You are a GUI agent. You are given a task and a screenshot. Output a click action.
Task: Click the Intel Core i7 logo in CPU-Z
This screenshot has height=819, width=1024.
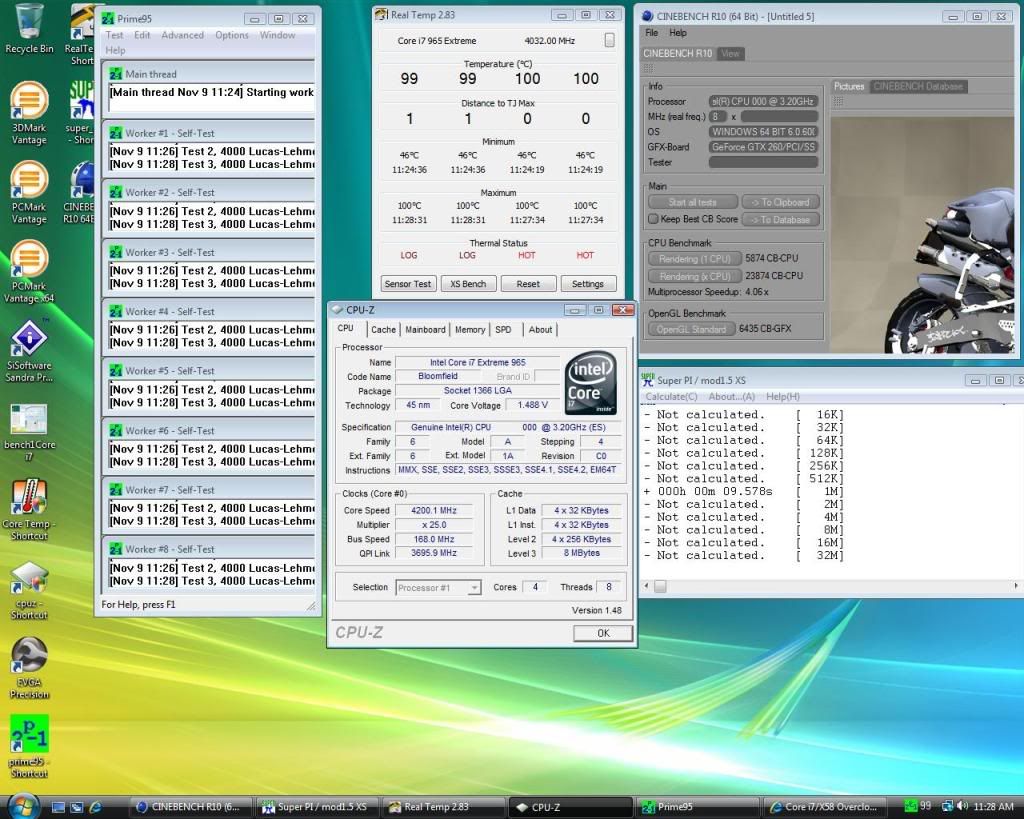click(590, 383)
